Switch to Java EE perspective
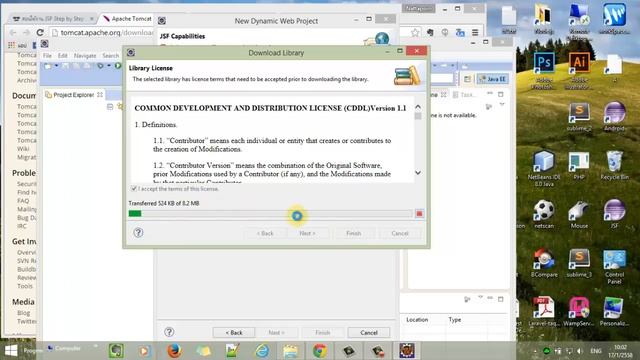Image resolution: width=640 pixels, height=360 pixels. click(x=492, y=79)
